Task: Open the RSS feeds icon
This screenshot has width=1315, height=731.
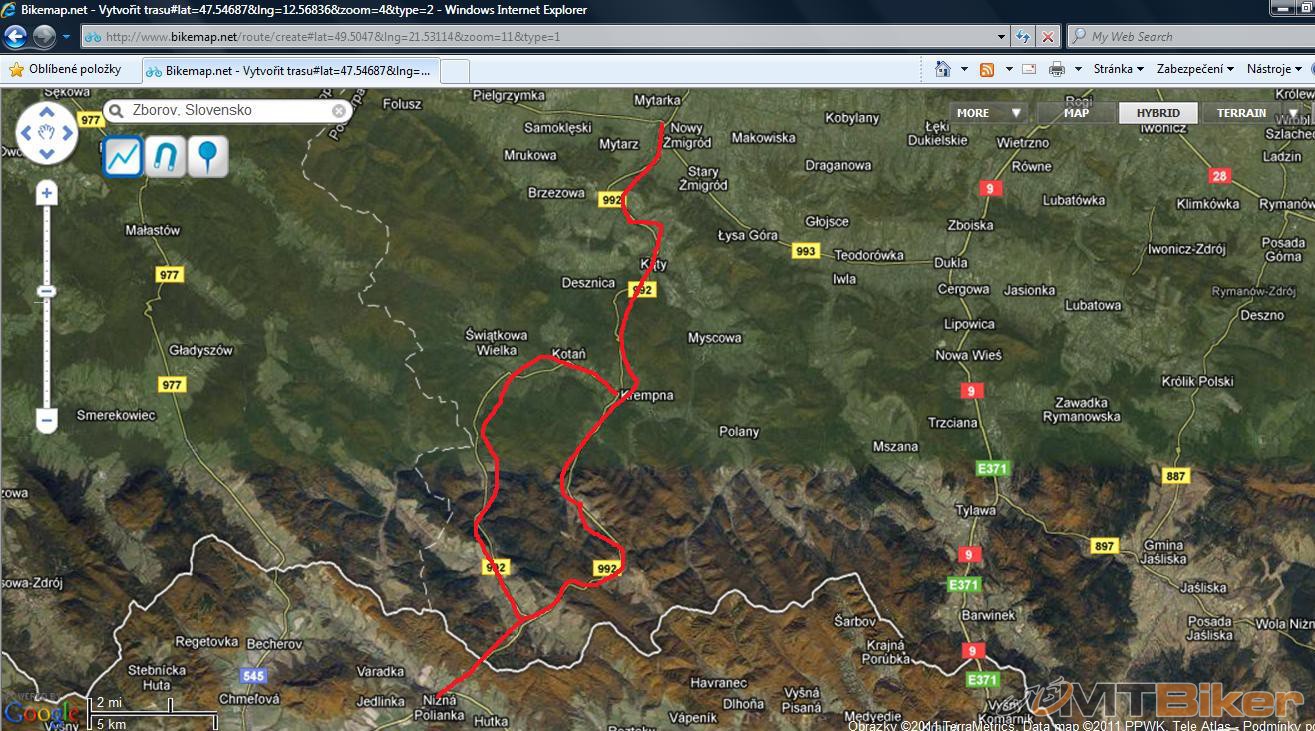Action: click(x=987, y=69)
